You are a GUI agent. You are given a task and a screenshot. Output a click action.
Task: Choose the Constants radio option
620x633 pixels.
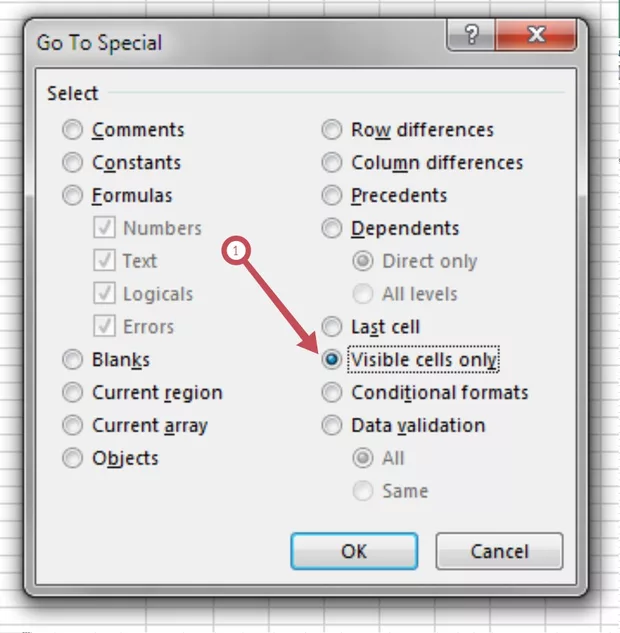(73, 163)
